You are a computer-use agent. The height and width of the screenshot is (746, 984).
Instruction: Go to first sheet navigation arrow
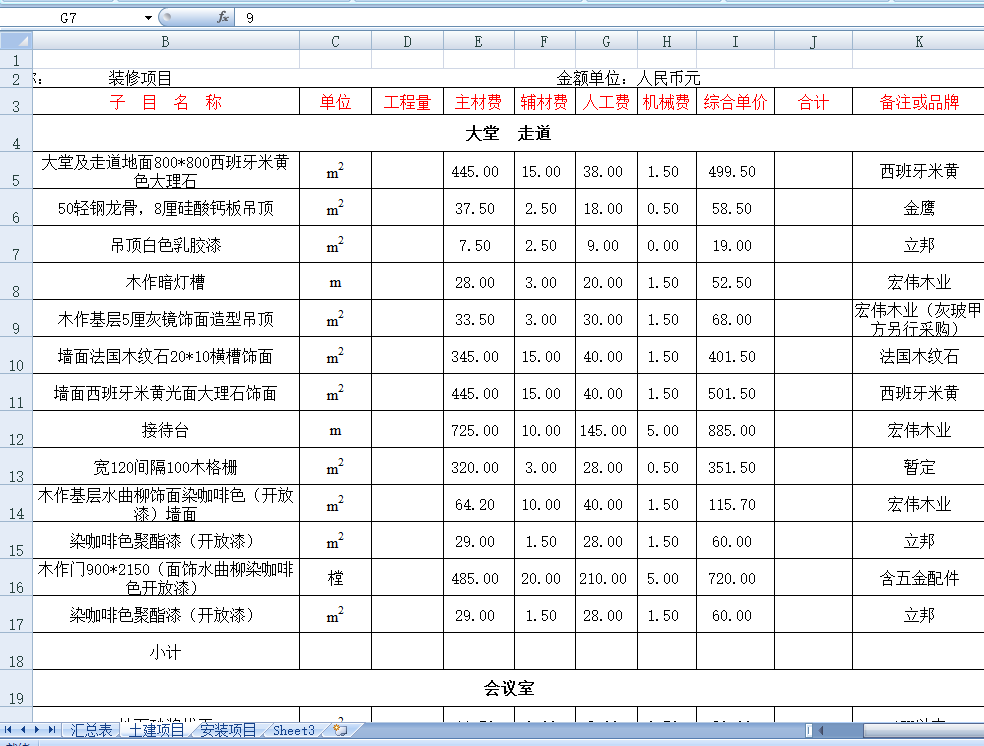coord(8,730)
